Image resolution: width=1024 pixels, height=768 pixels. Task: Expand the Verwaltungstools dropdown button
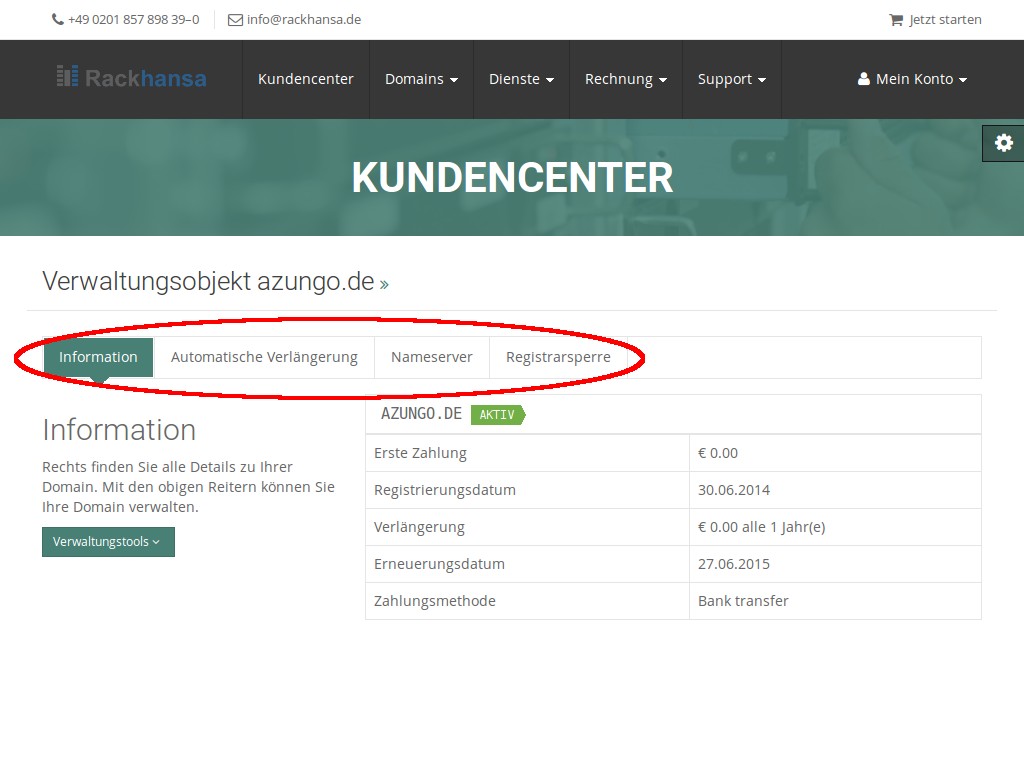tap(108, 542)
